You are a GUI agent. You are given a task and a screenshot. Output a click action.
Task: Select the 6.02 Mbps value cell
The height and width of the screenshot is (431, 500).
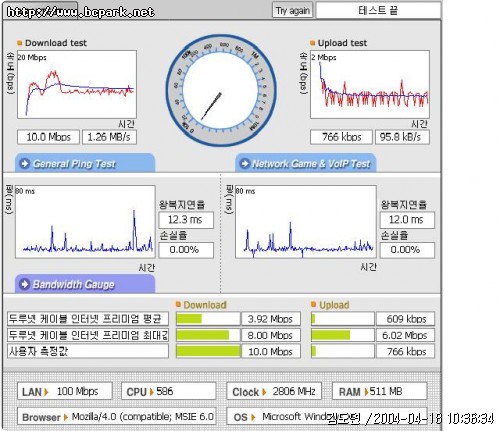pyautogui.click(x=406, y=335)
